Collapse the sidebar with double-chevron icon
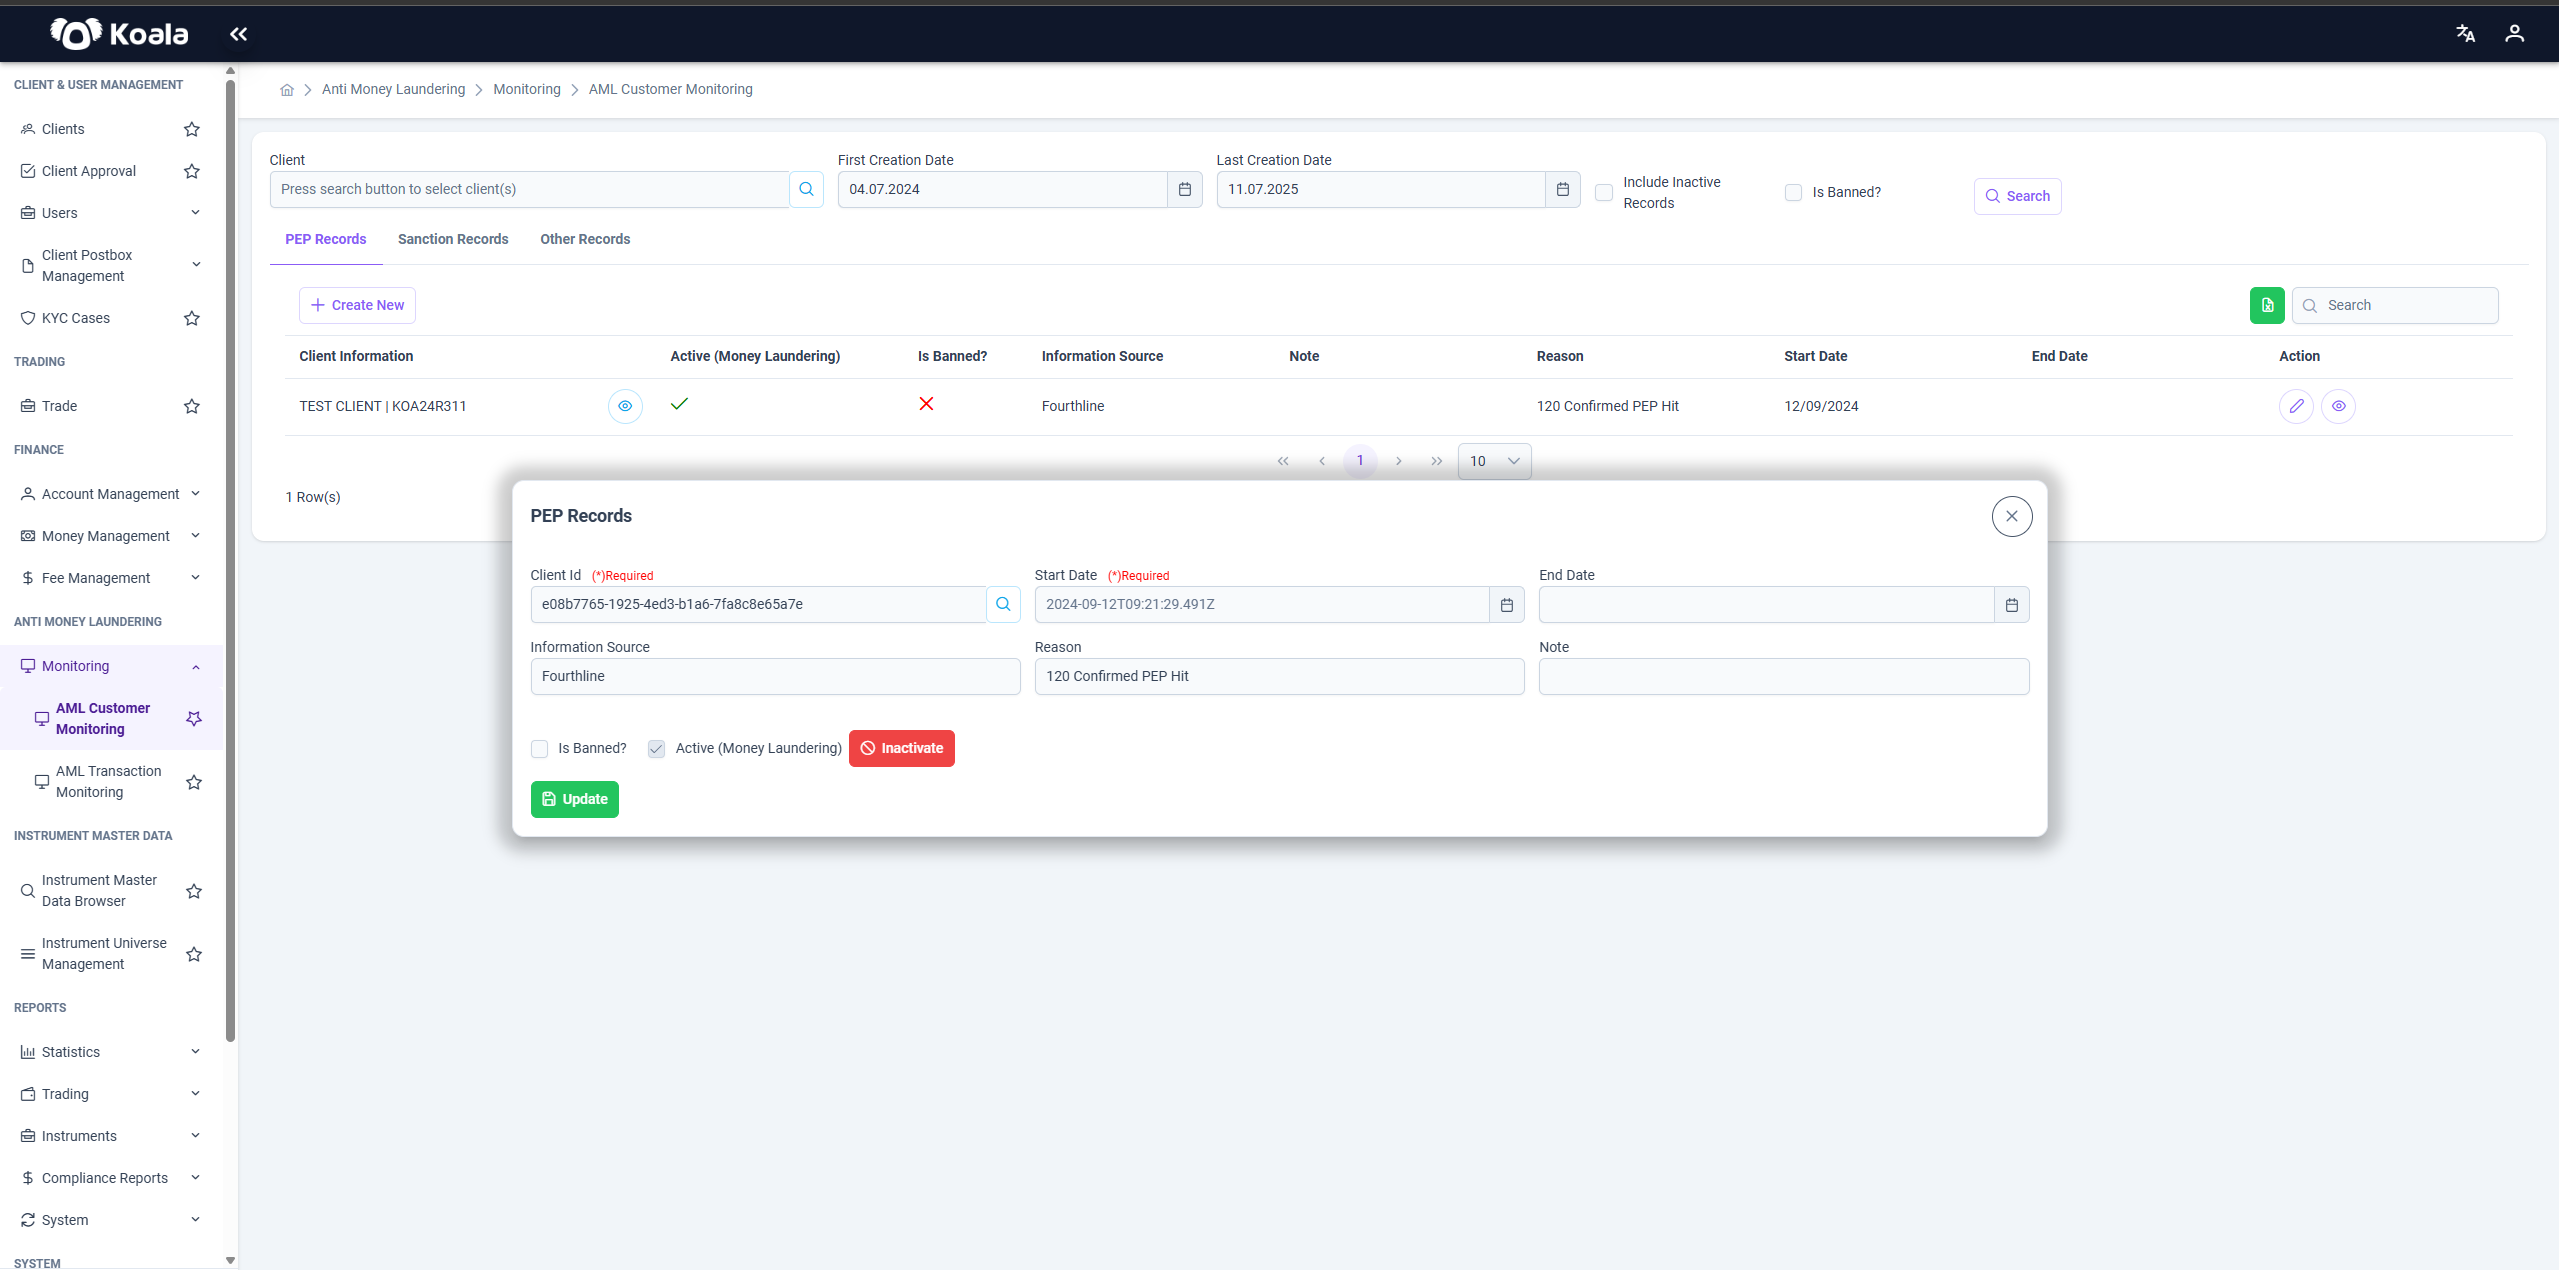The image size is (2559, 1270). tap(238, 34)
